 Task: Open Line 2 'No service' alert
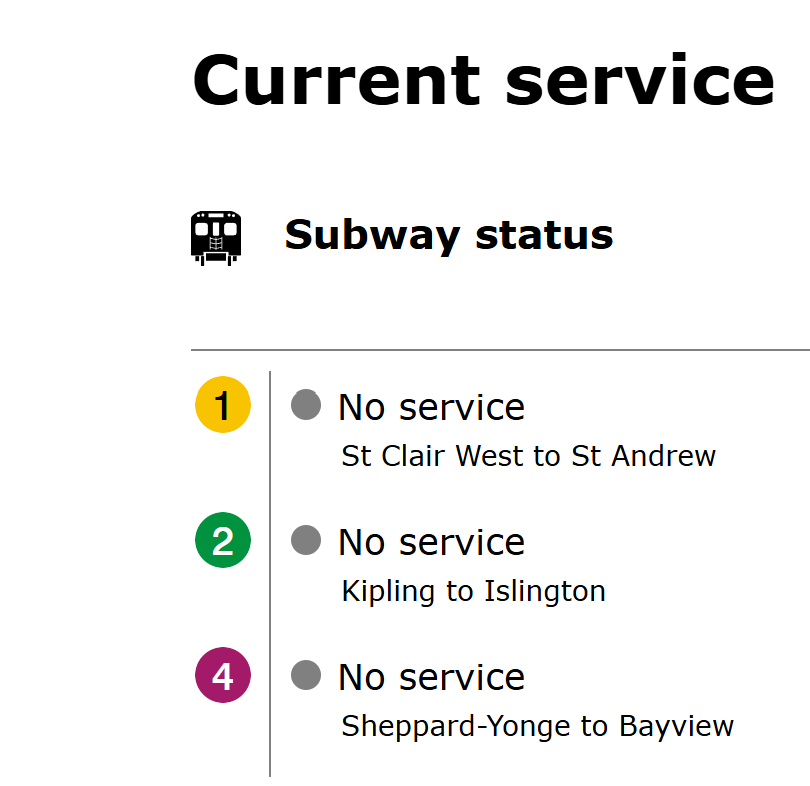(x=431, y=542)
